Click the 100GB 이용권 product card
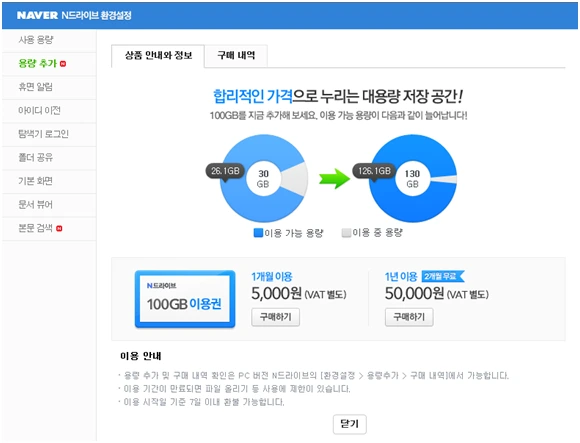 tap(185, 299)
